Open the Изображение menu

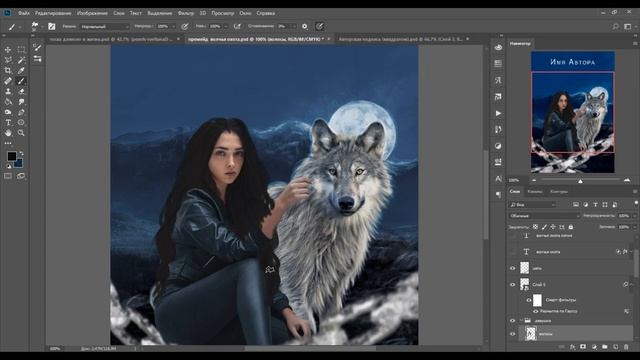coord(92,13)
